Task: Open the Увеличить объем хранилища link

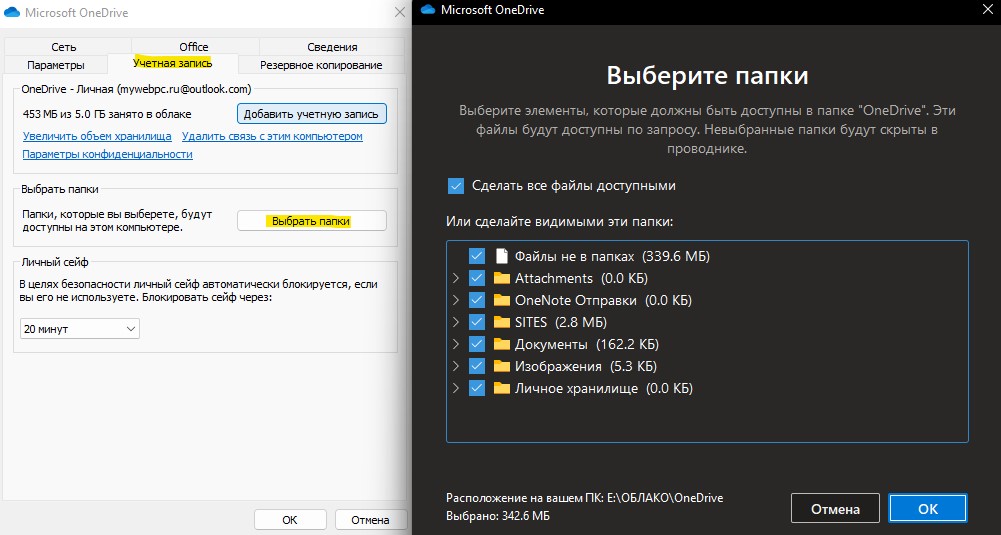Action: pos(97,136)
